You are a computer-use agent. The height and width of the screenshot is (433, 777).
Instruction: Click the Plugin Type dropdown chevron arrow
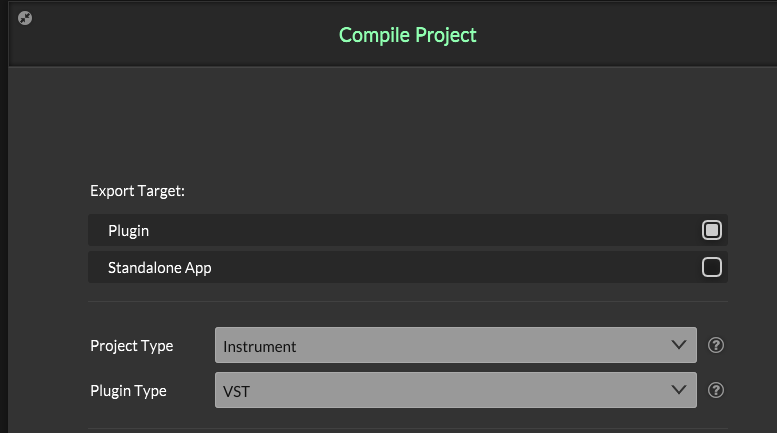[678, 390]
